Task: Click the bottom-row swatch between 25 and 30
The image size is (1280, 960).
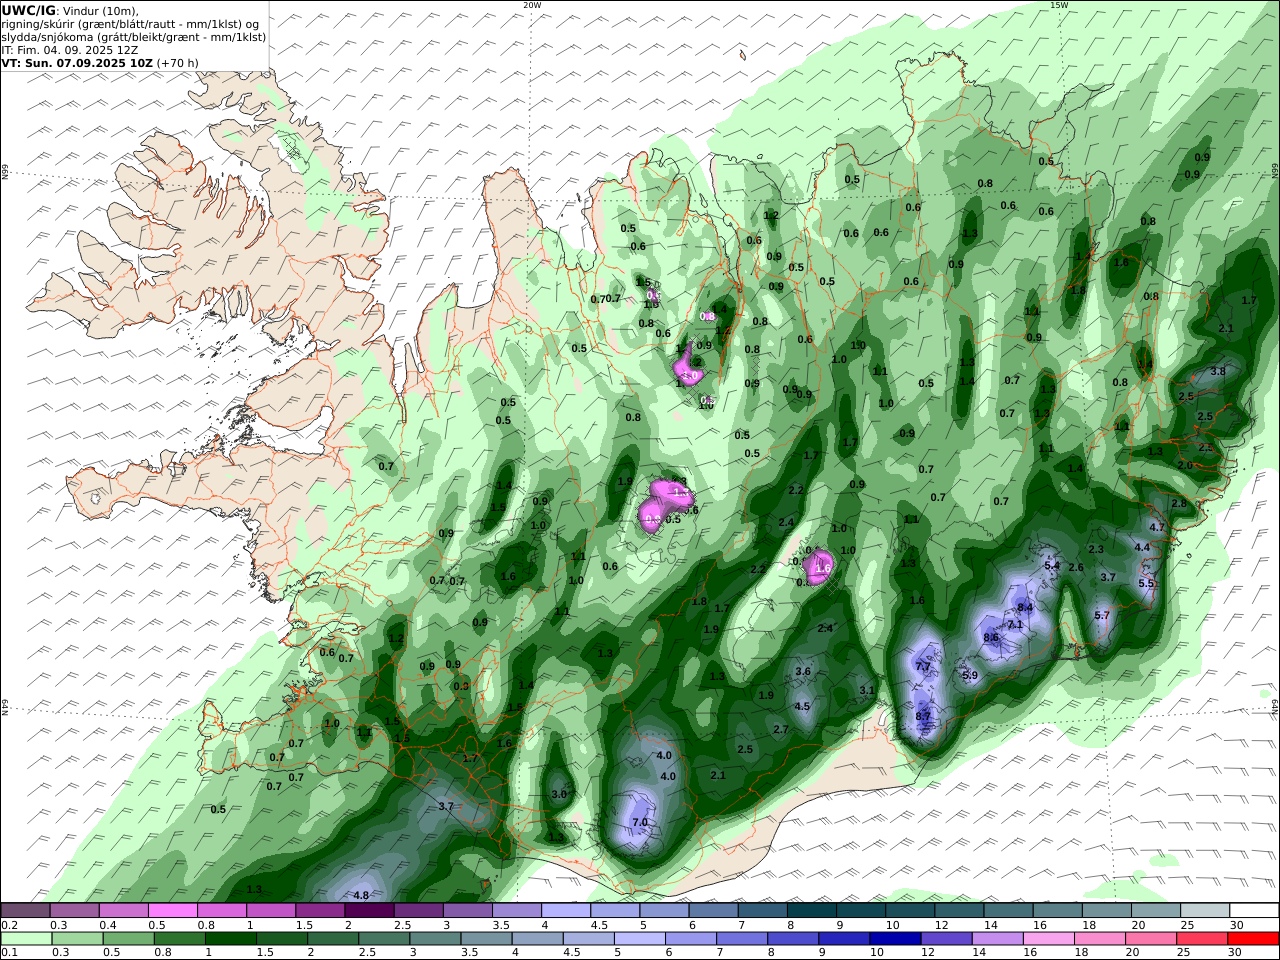Action: (x=1202, y=938)
